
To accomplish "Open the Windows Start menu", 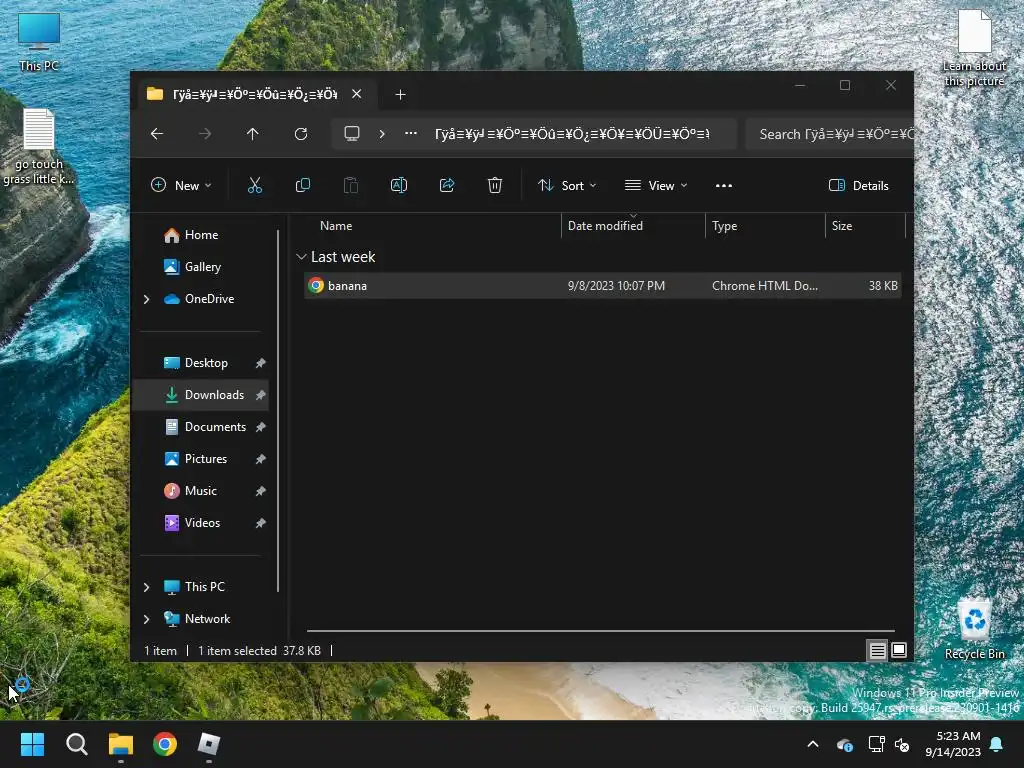I will (x=32, y=744).
